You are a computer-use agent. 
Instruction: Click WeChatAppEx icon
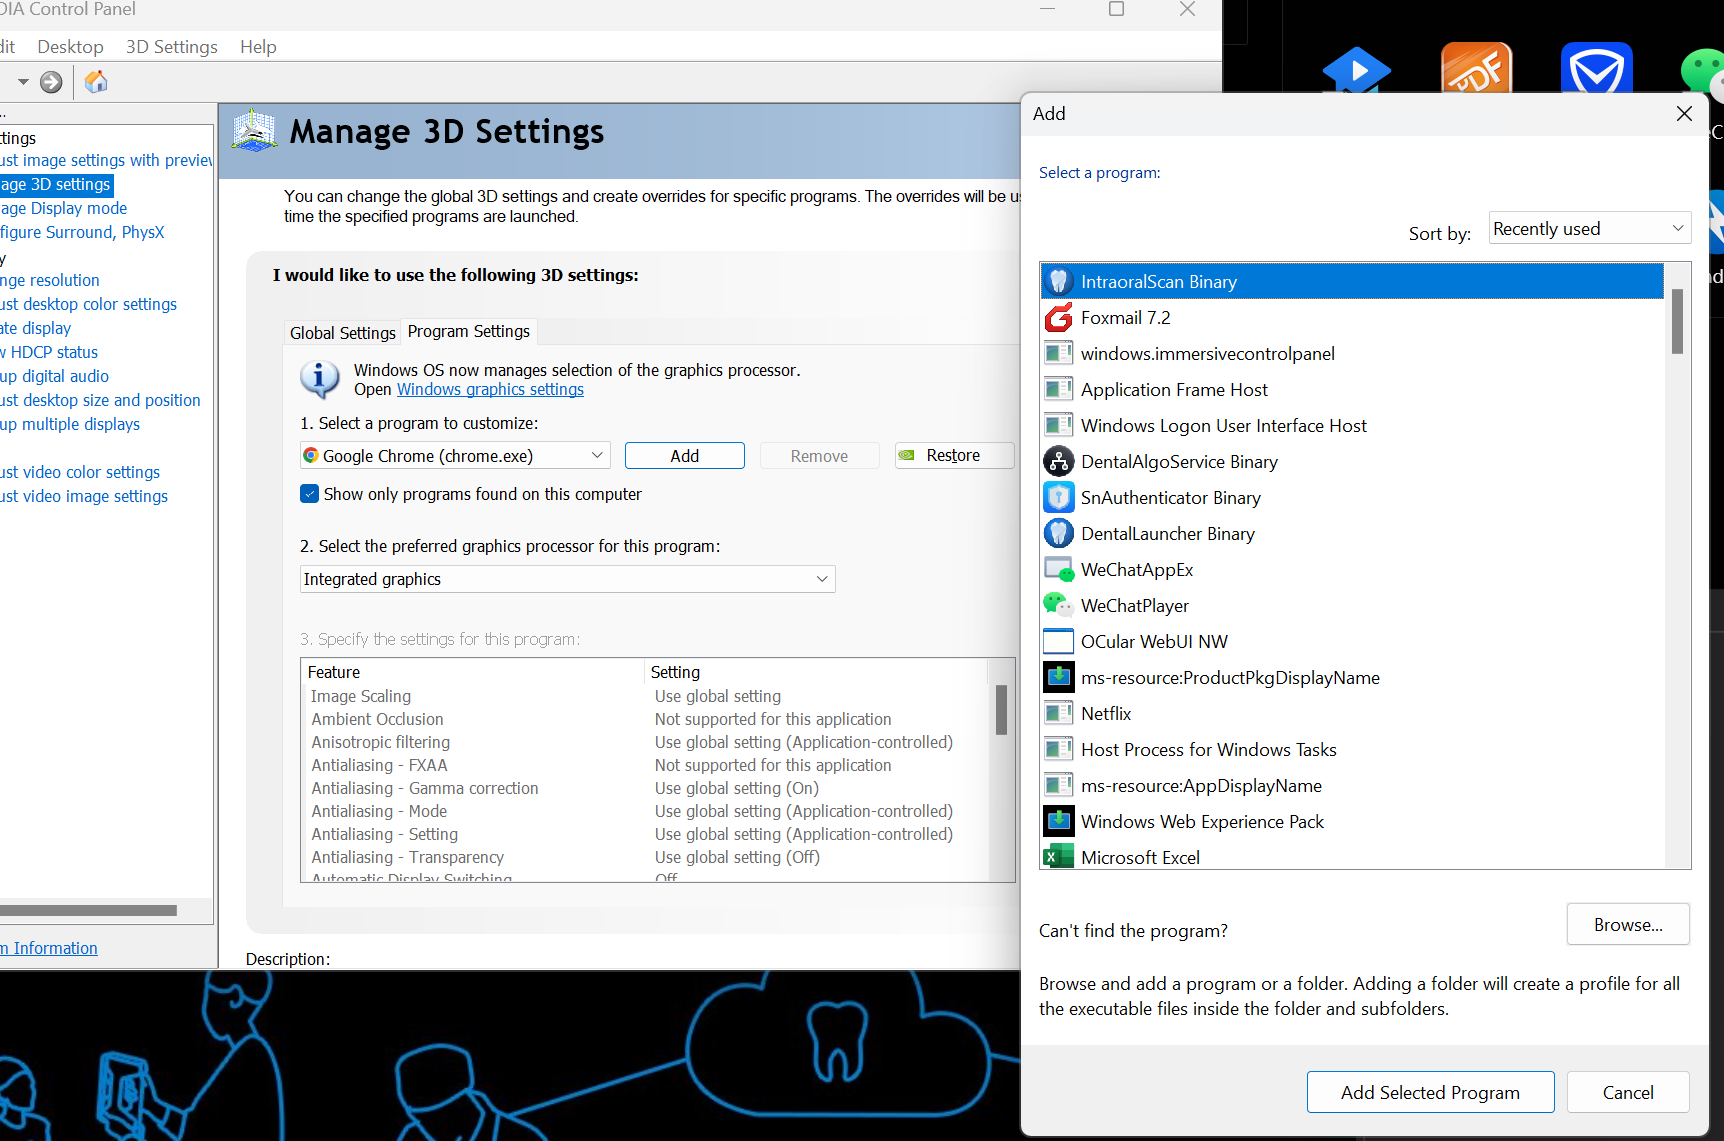point(1059,570)
